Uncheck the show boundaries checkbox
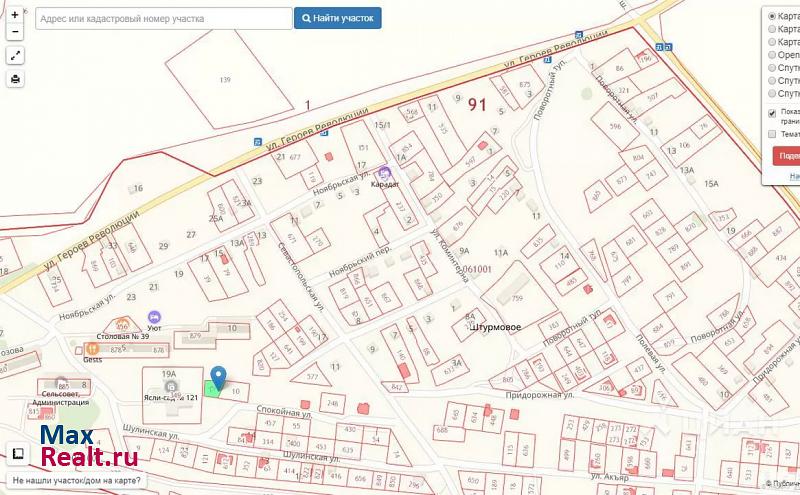Viewport: 800px width, 495px height. [x=771, y=113]
